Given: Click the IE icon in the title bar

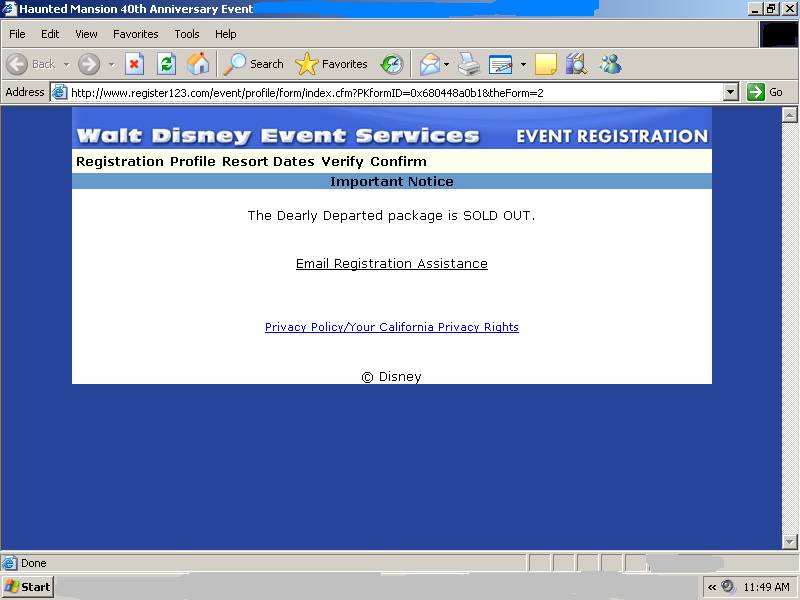Looking at the screenshot, I should (9, 9).
